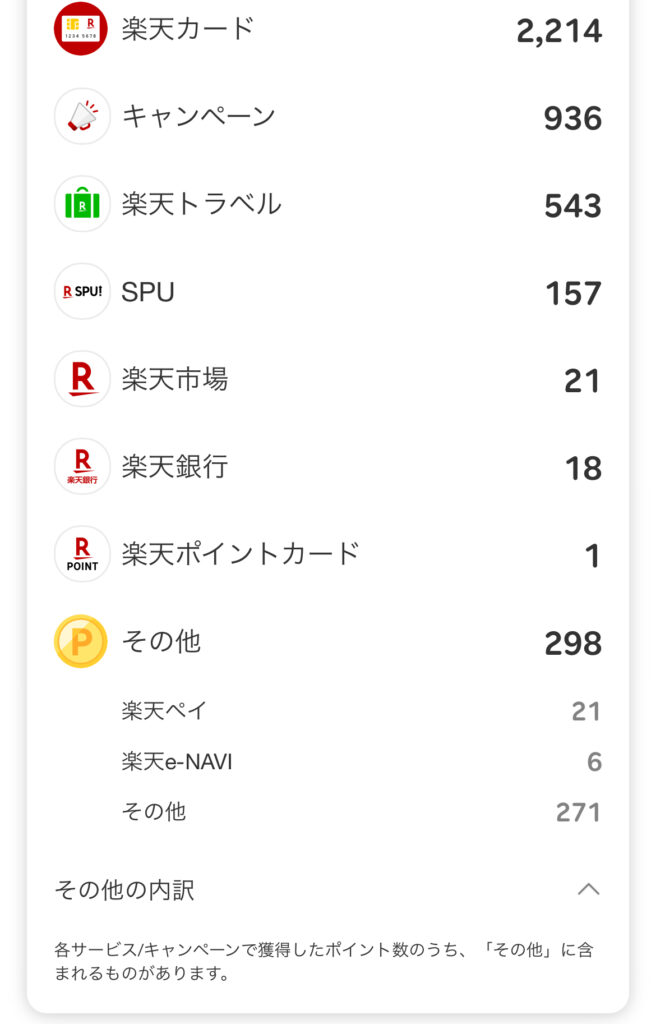Open the 楽天市場 row showing 21 points
The height and width of the screenshot is (1024, 656).
[x=328, y=379]
